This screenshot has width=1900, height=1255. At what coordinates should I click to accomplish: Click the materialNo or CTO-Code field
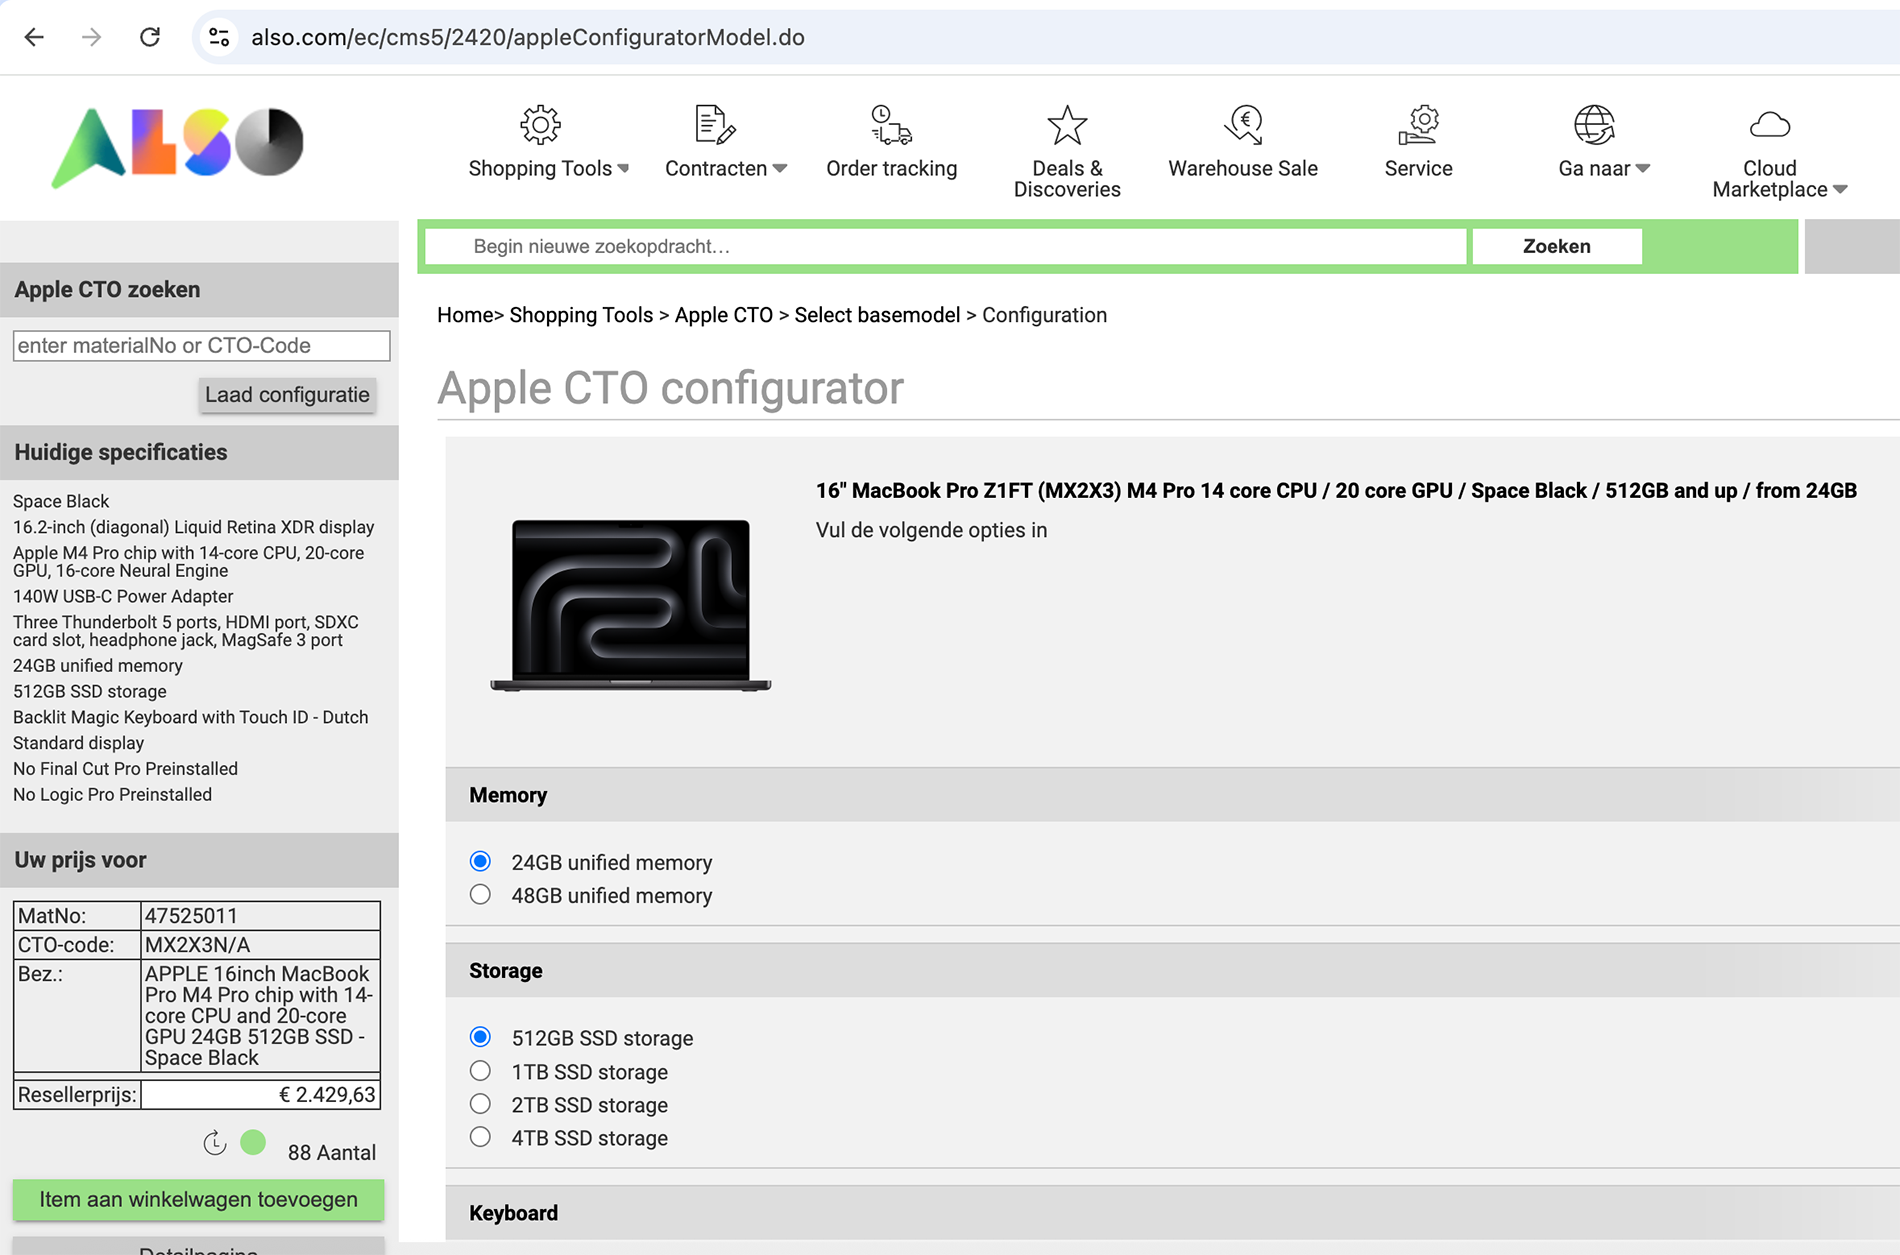pyautogui.click(x=201, y=345)
